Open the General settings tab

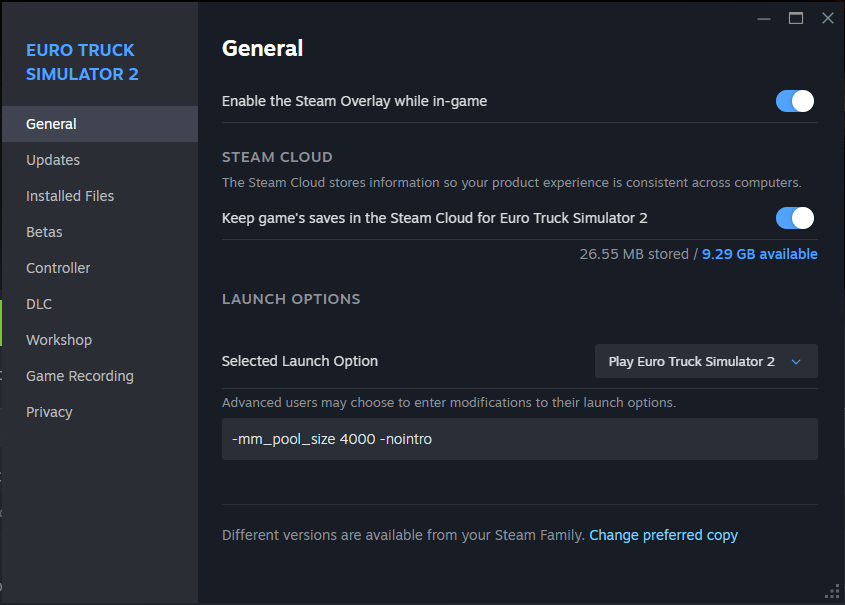click(x=51, y=124)
